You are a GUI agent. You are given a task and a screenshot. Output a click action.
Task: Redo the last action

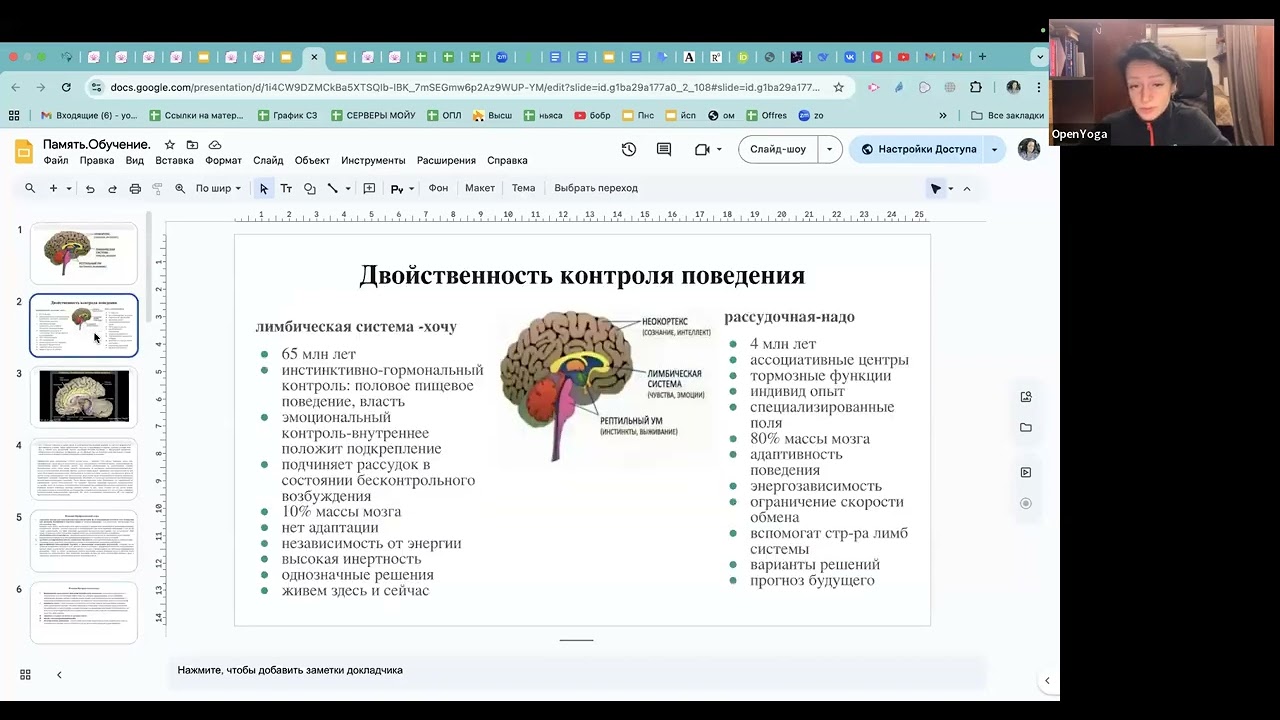[112, 188]
